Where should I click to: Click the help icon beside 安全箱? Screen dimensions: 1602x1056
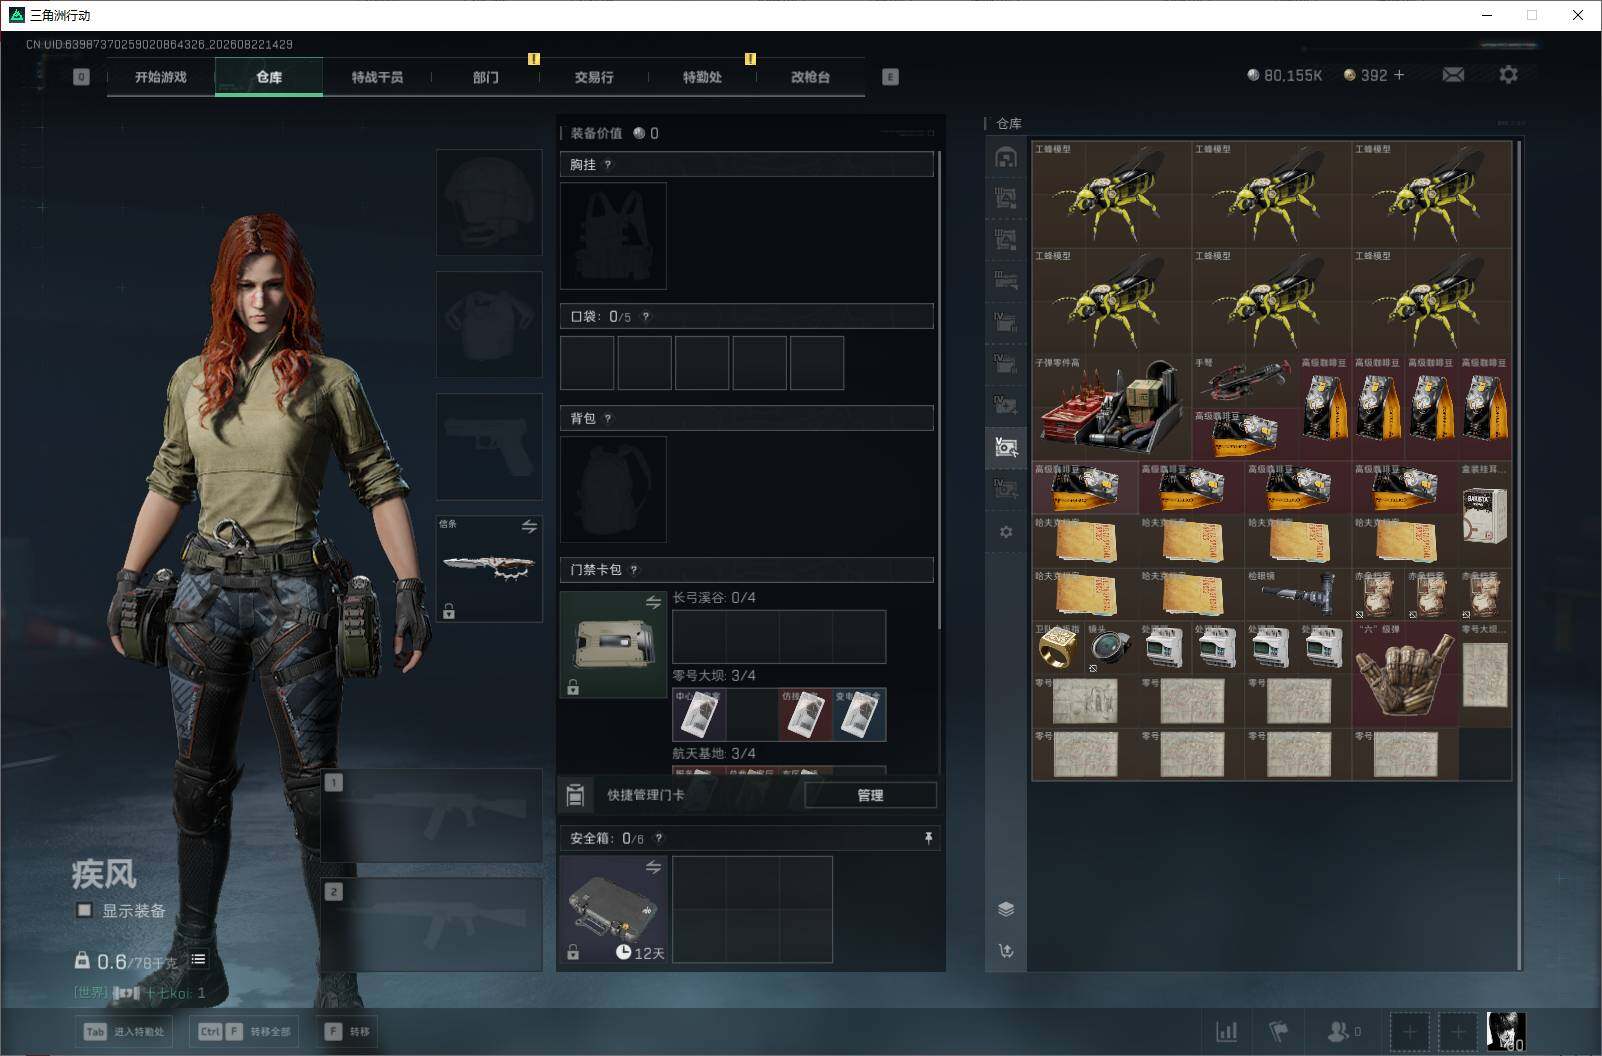(658, 839)
